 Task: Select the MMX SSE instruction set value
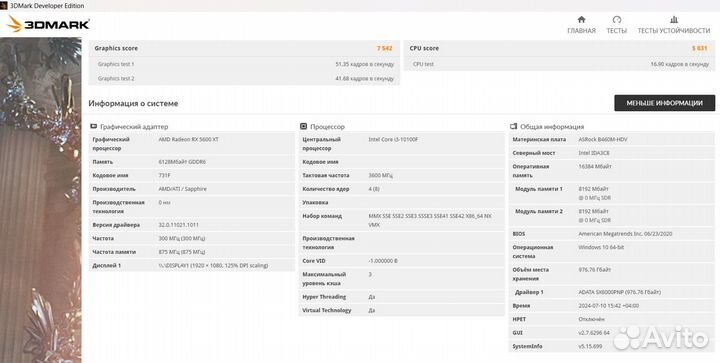[430, 220]
